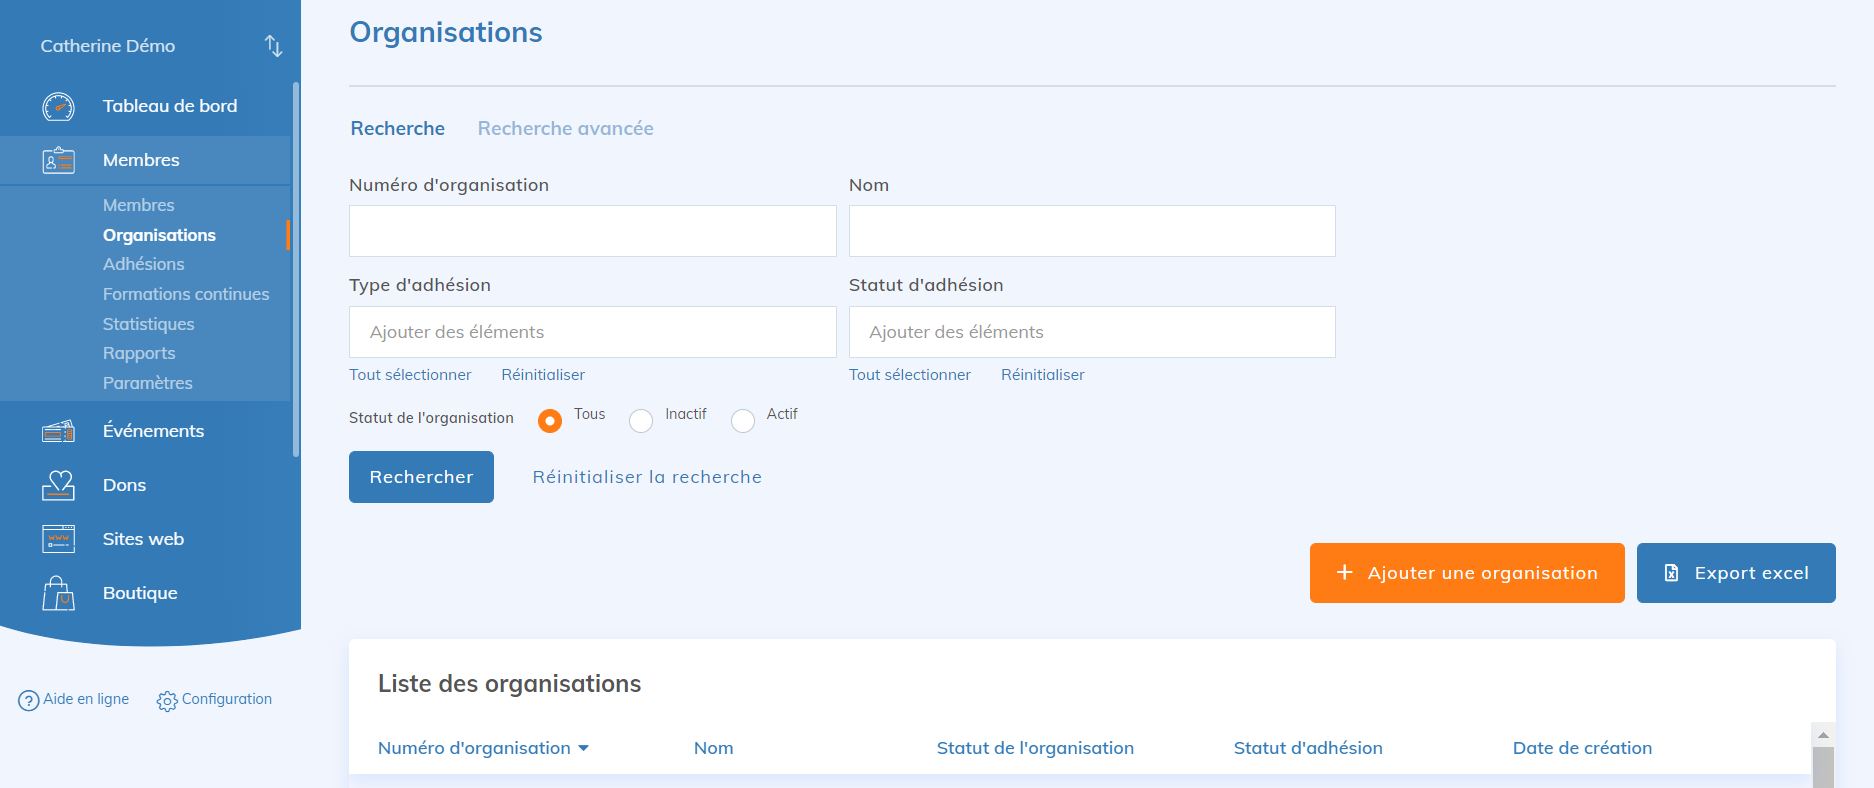Click the Dons heart icon

(x=58, y=485)
